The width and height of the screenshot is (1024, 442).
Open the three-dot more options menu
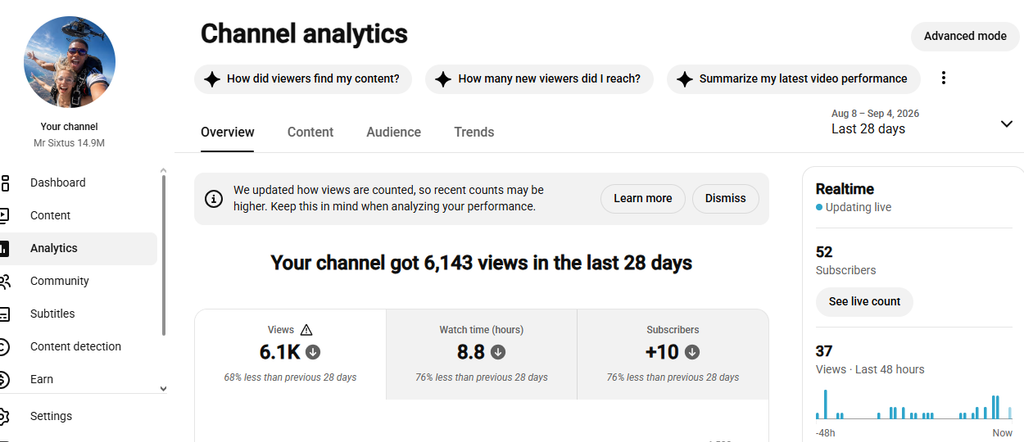(943, 78)
